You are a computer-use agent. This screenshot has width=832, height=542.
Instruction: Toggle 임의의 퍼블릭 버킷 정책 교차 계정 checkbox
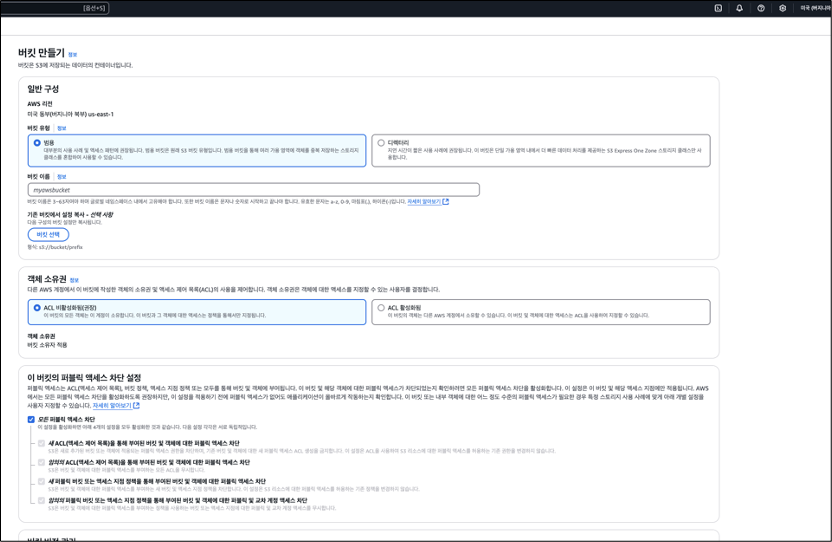tap(41, 501)
